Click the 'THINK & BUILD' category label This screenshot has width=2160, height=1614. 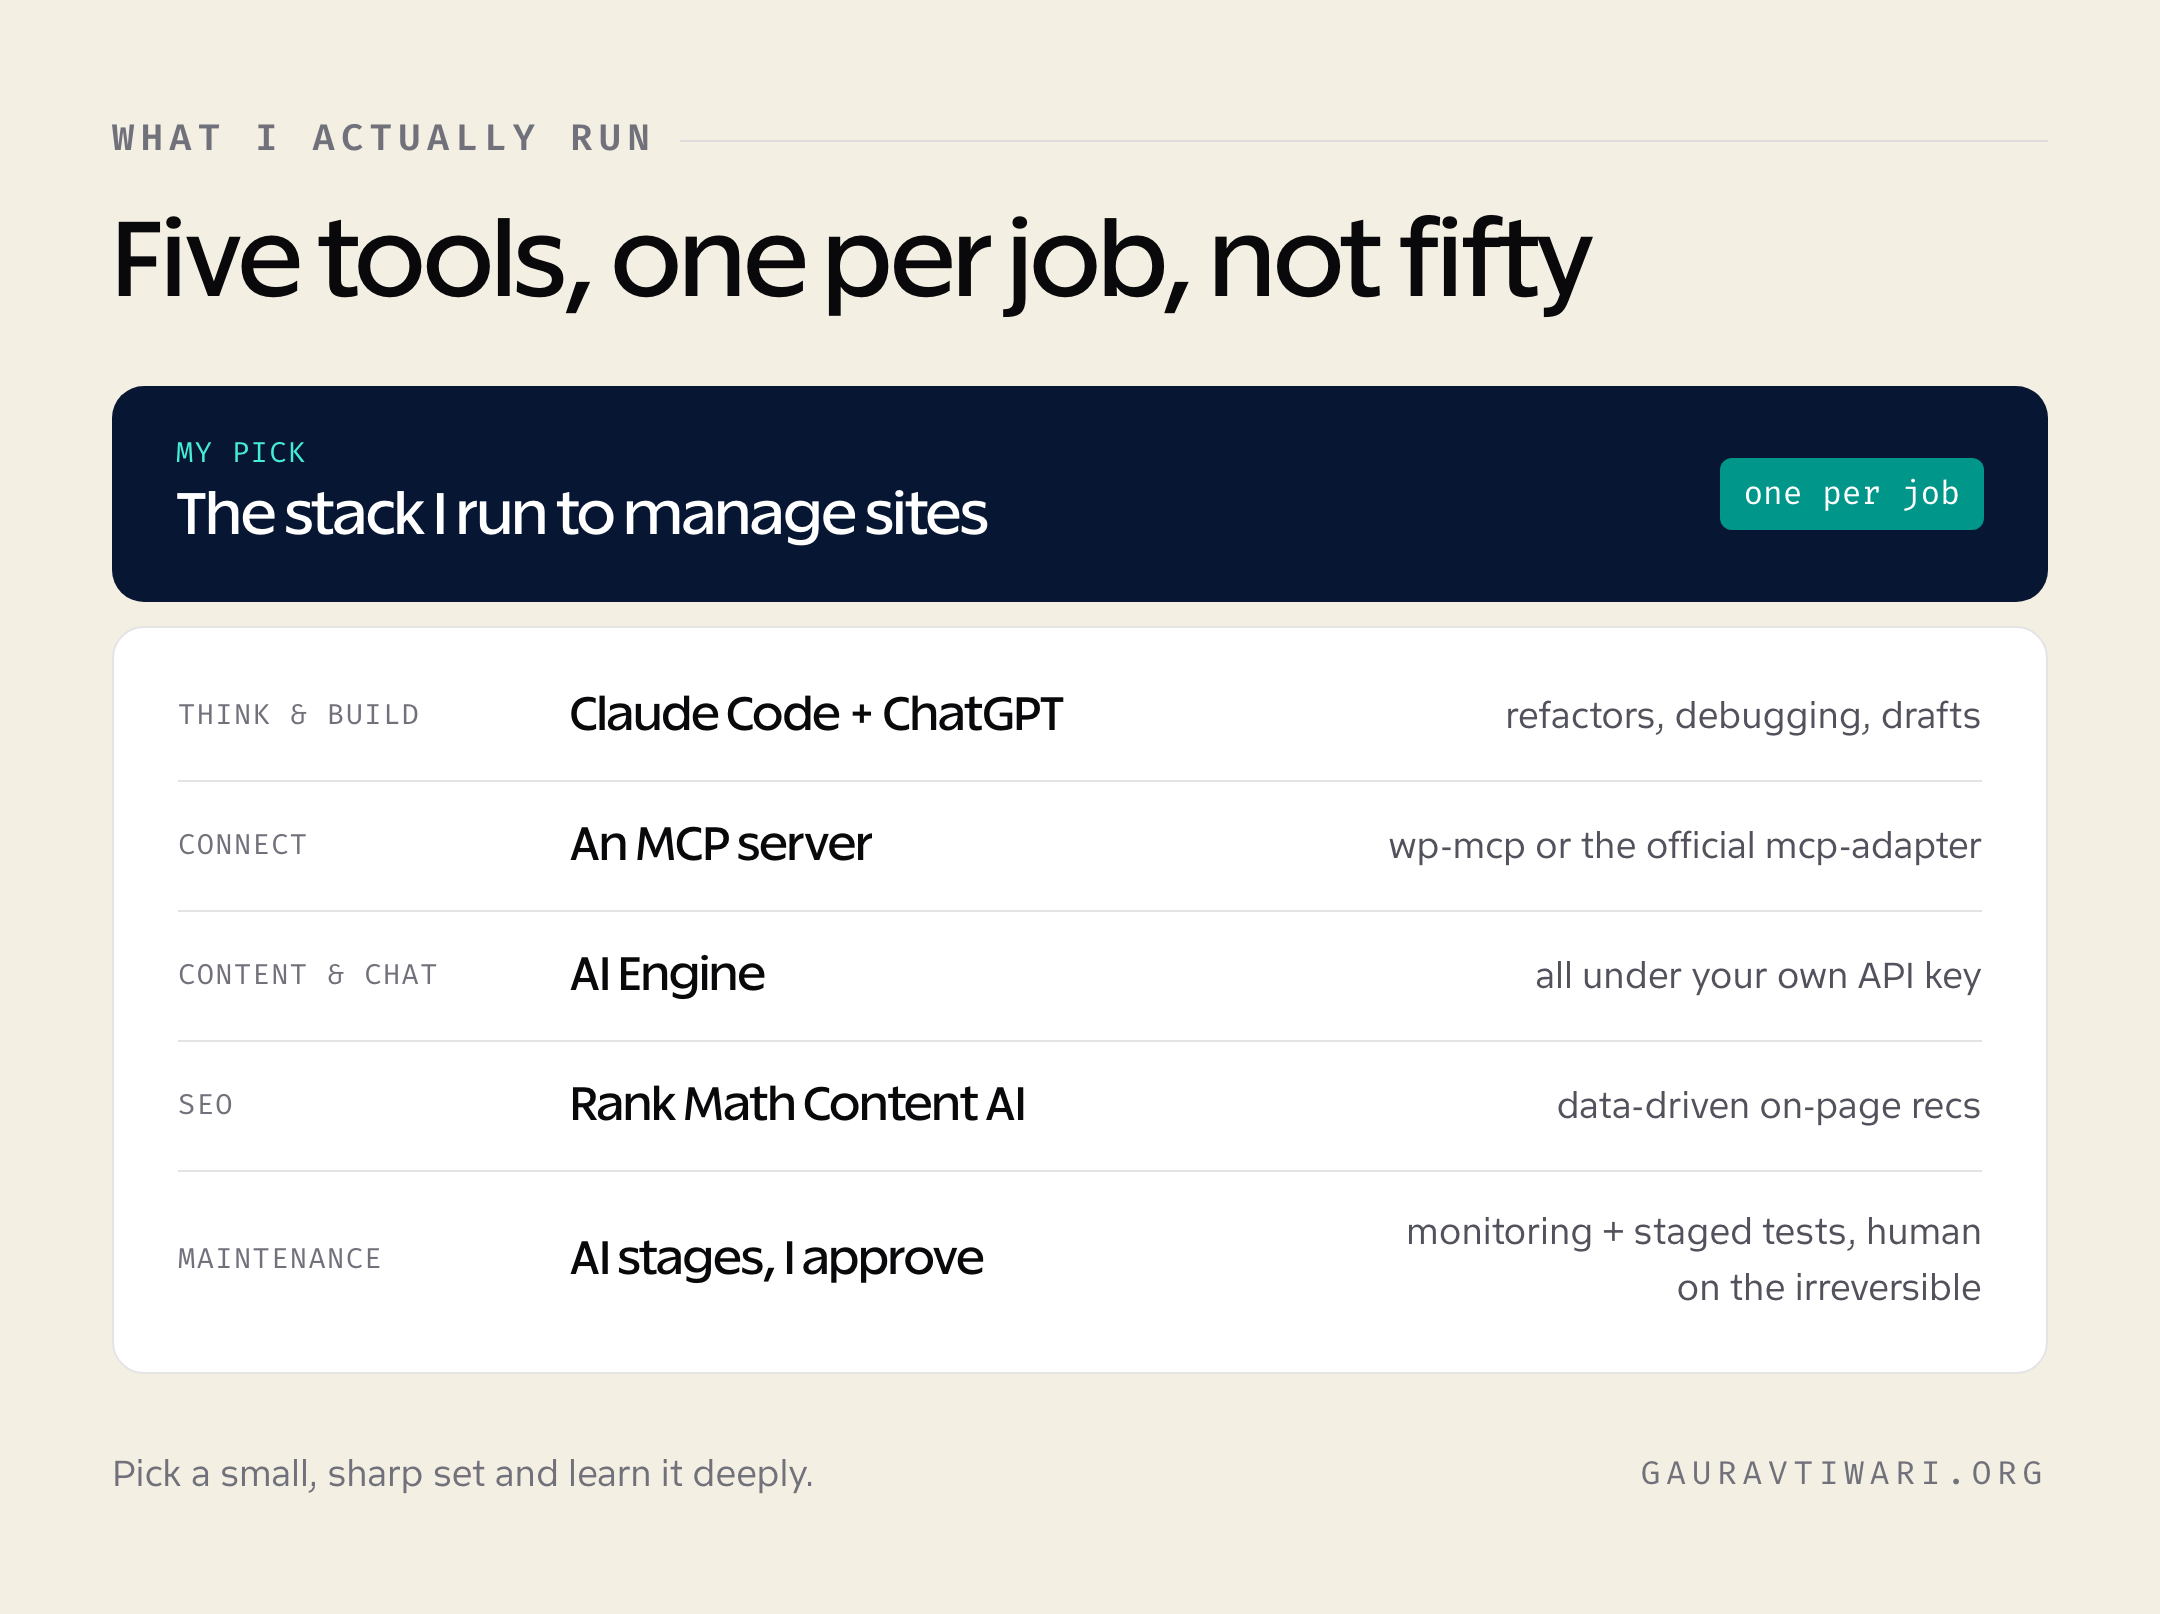coord(299,715)
